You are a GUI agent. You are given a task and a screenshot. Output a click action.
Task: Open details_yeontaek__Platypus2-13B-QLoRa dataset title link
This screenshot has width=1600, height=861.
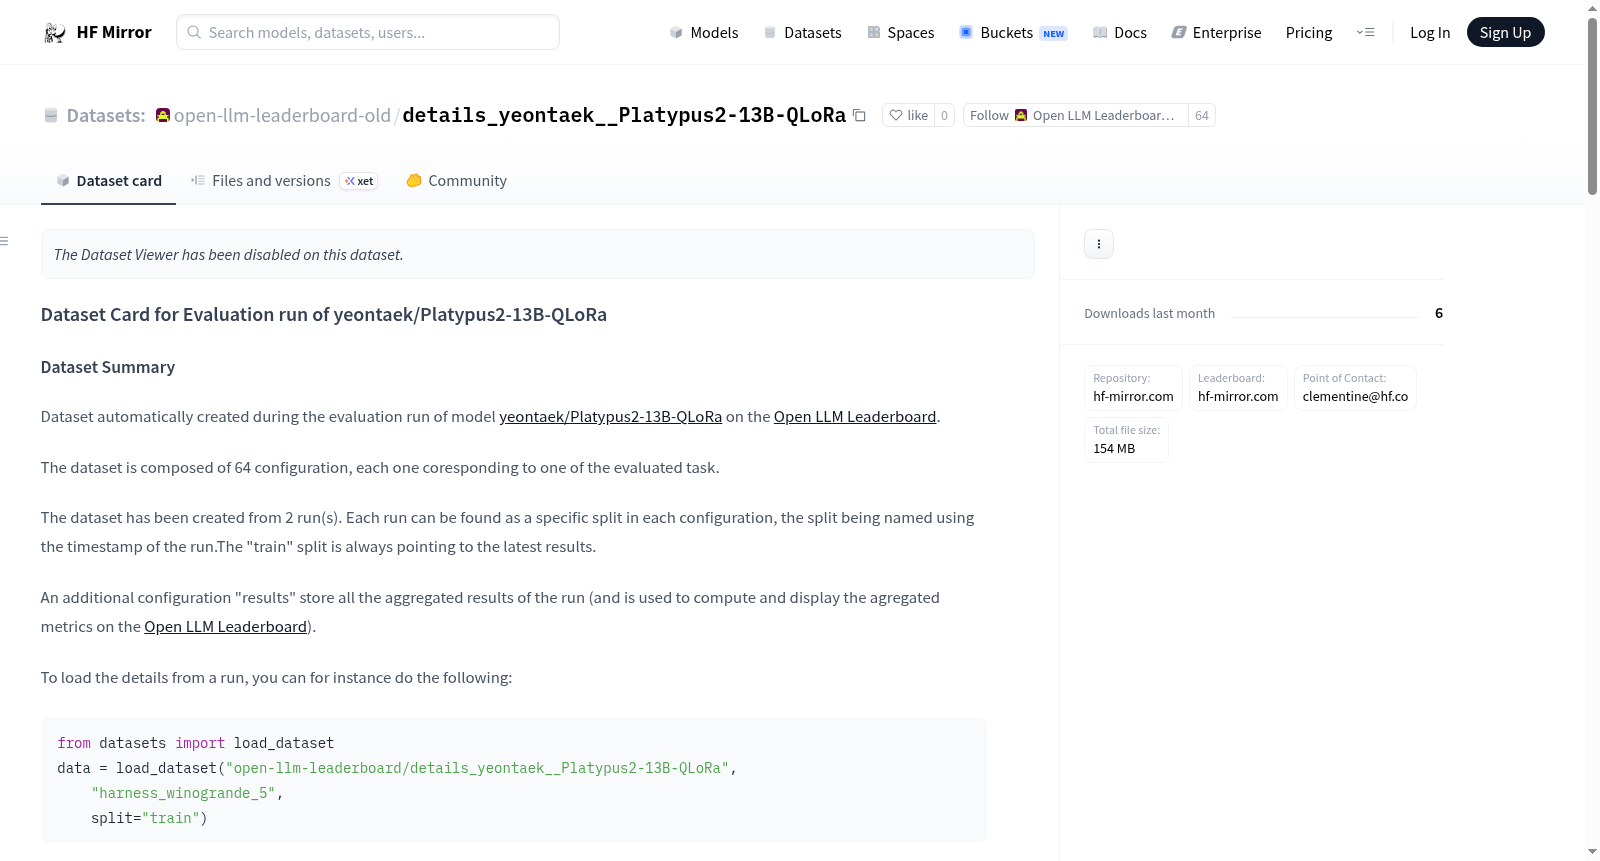[x=624, y=115]
